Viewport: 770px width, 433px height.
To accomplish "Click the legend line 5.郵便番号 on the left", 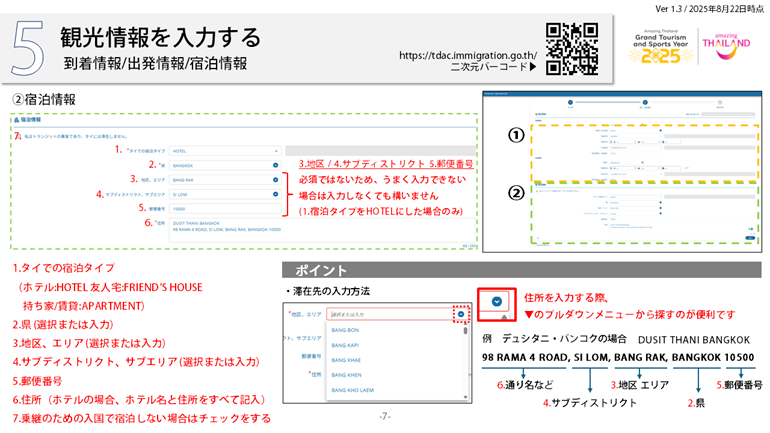I will [37, 381].
